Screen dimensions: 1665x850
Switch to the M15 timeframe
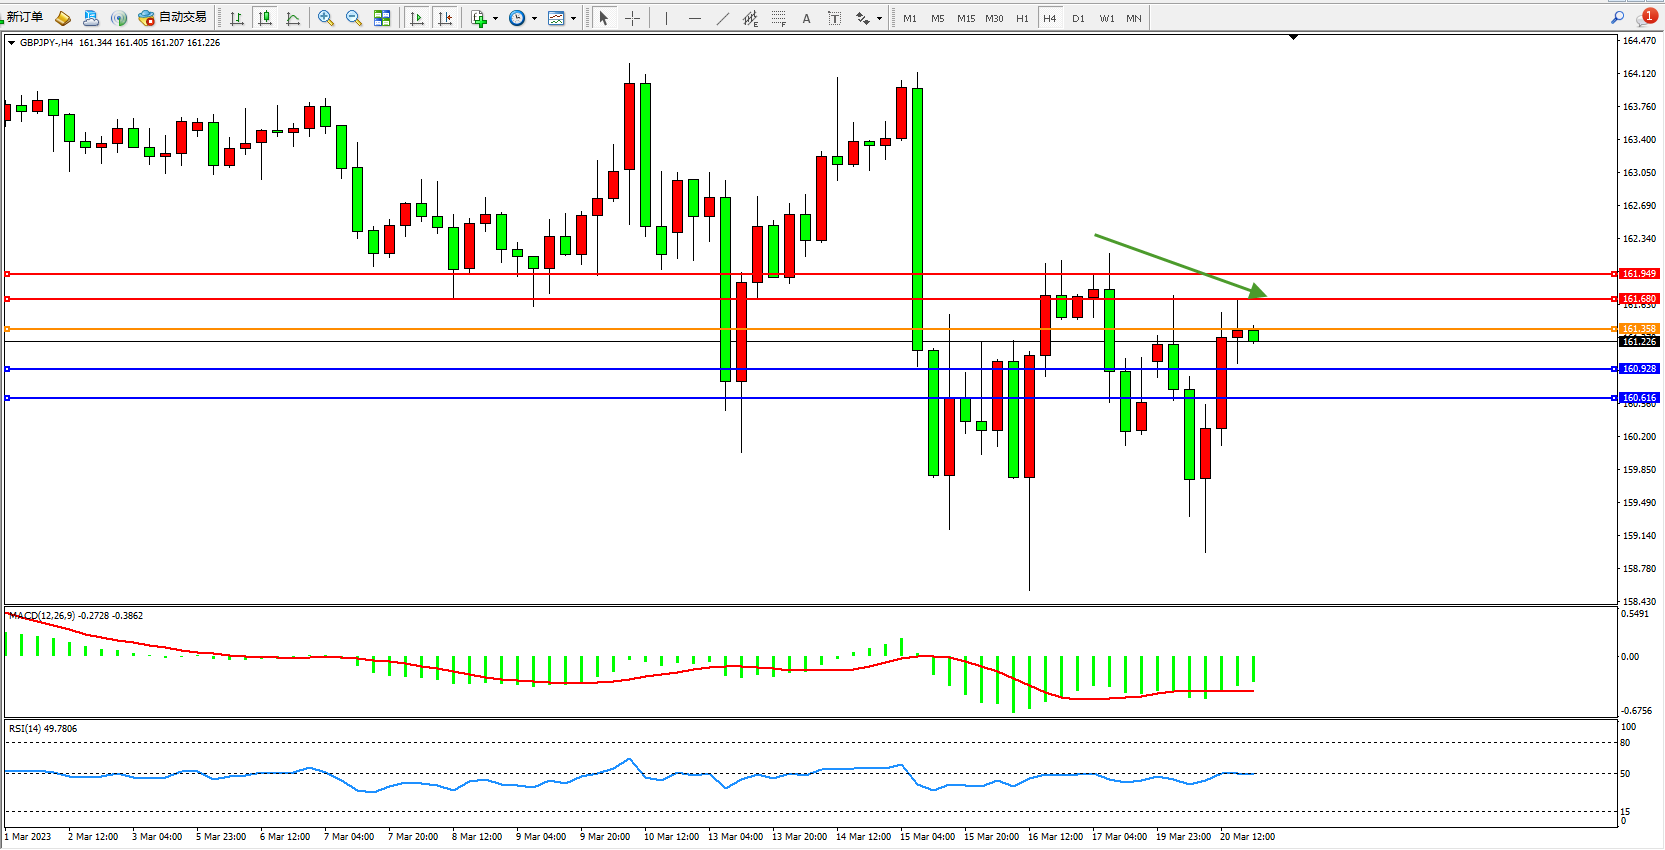click(x=965, y=18)
